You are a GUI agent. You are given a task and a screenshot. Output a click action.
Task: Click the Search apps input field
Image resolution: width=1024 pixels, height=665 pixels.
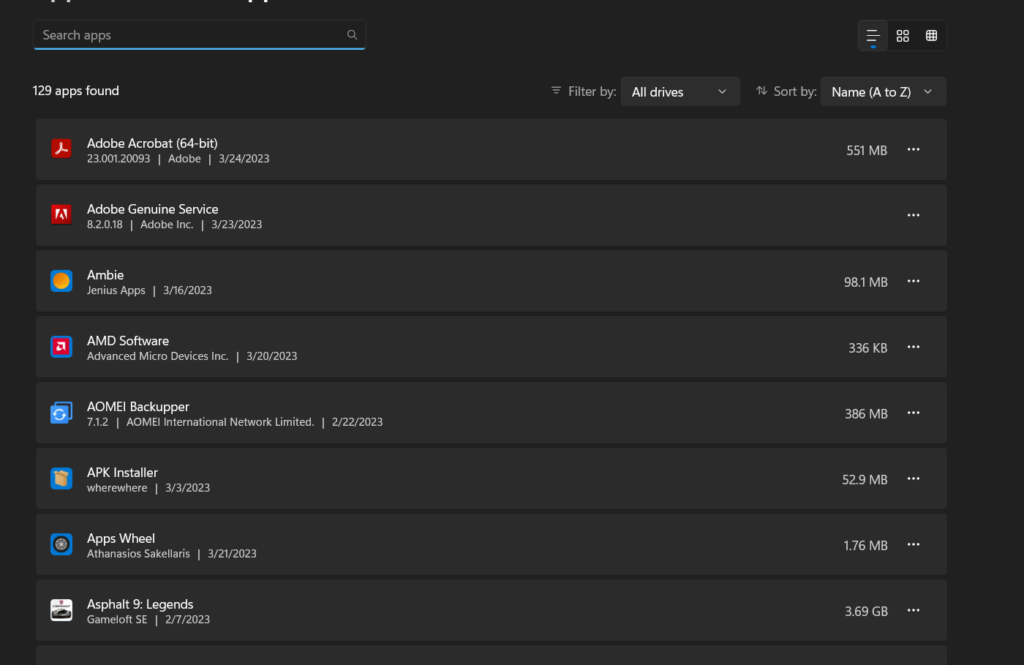[x=190, y=35]
